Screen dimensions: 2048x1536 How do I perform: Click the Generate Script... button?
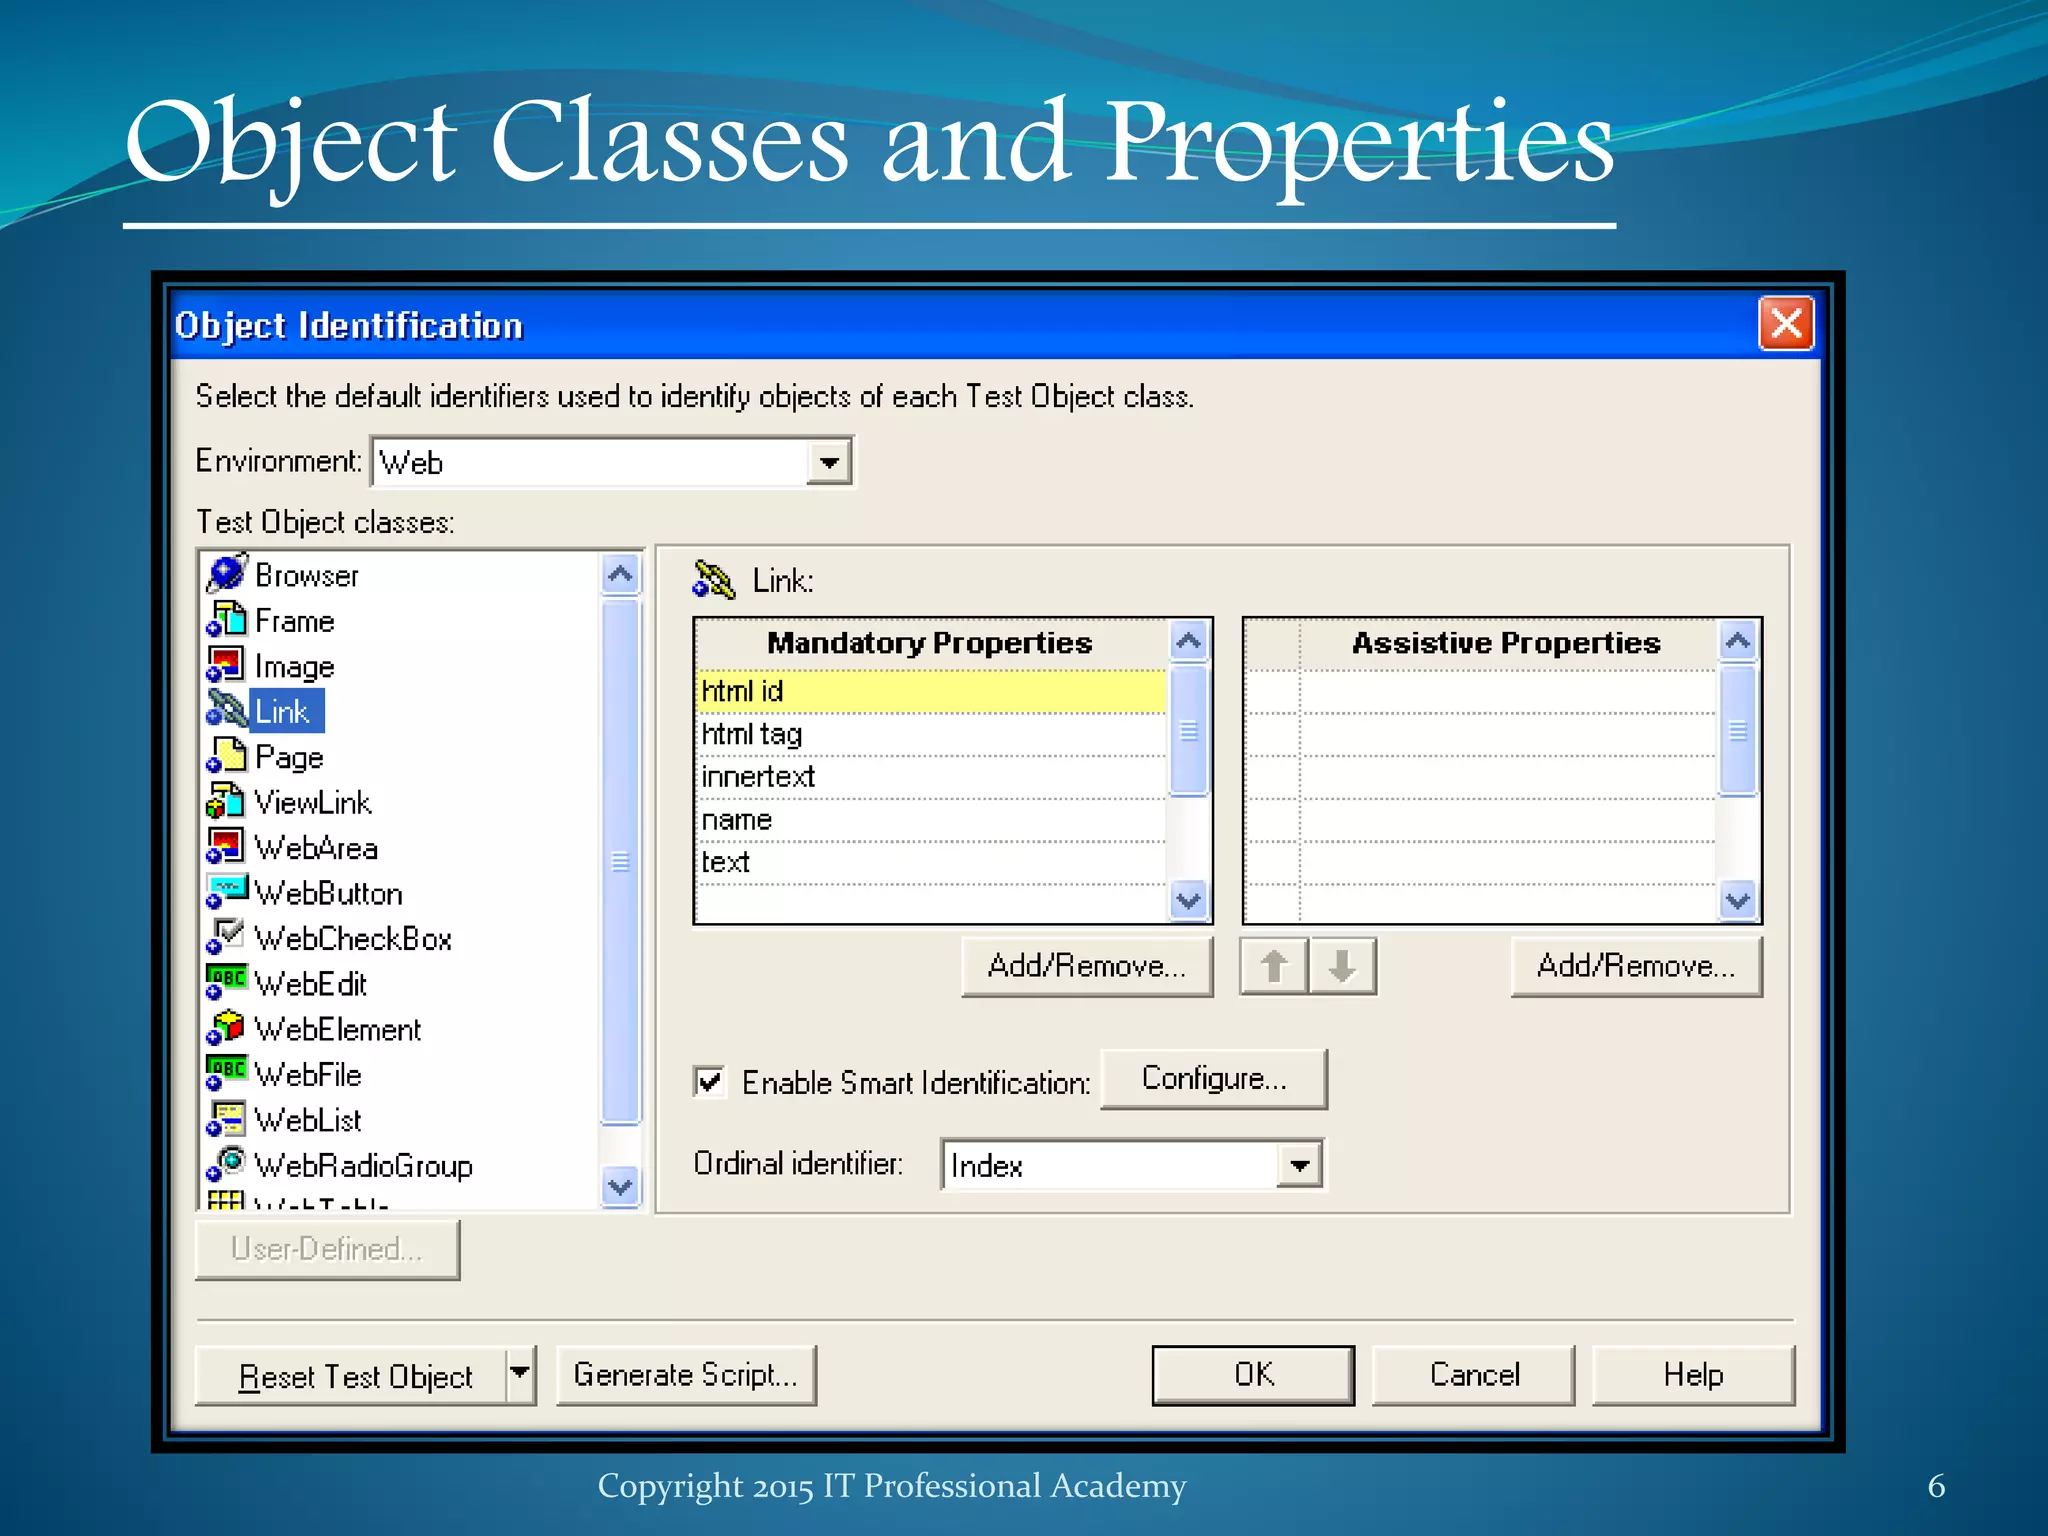click(686, 1375)
